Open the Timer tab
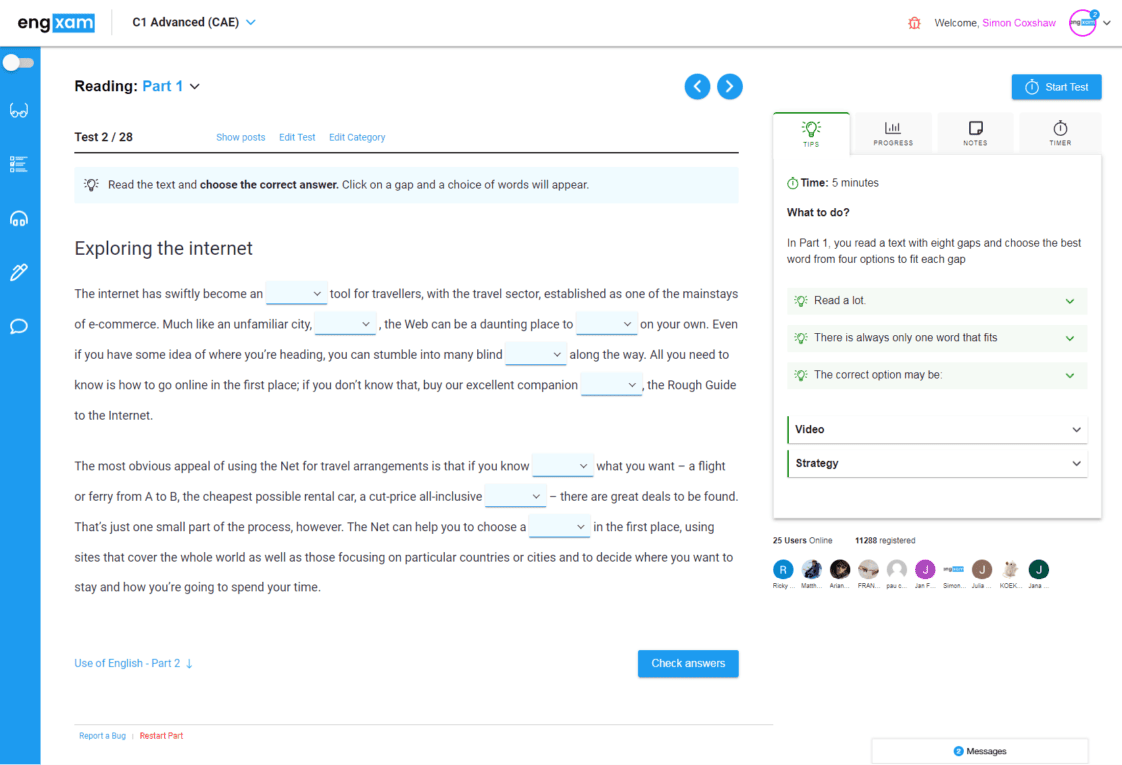Screen dimensions: 1122x765 pyautogui.click(x=1060, y=133)
